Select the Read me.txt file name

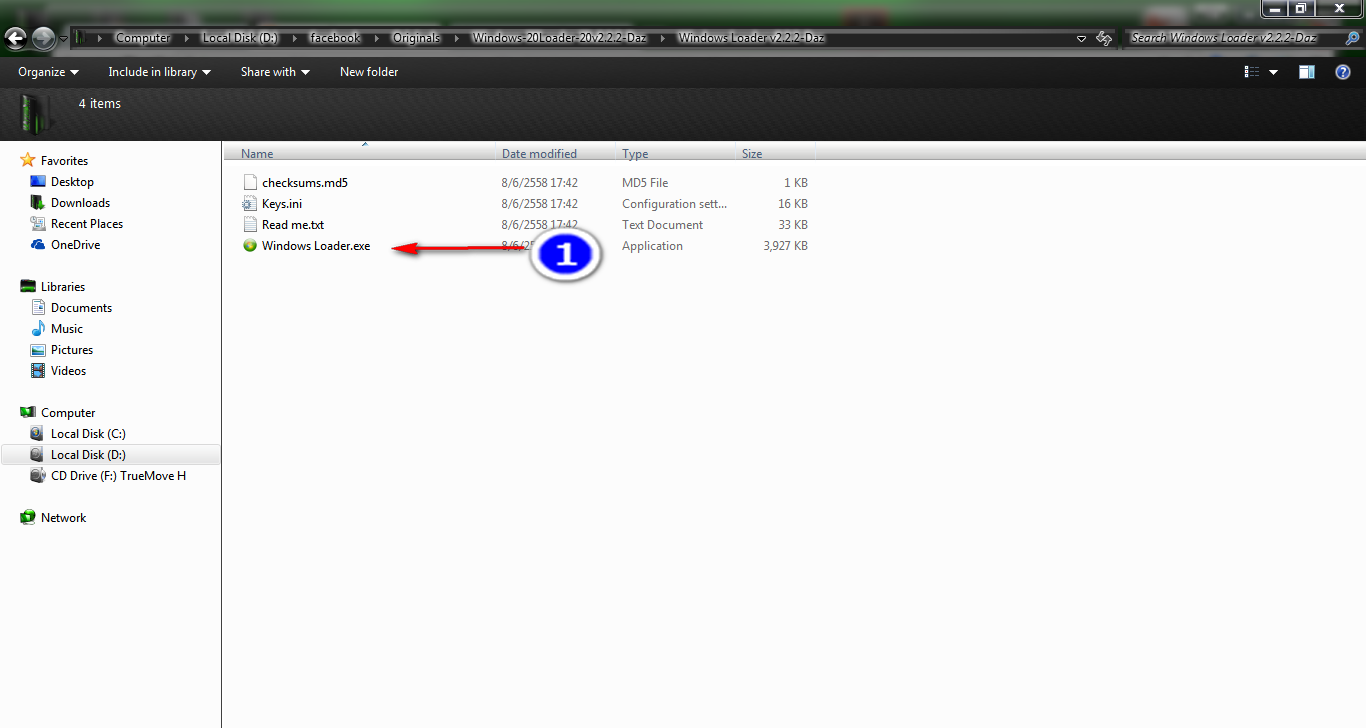pos(293,225)
